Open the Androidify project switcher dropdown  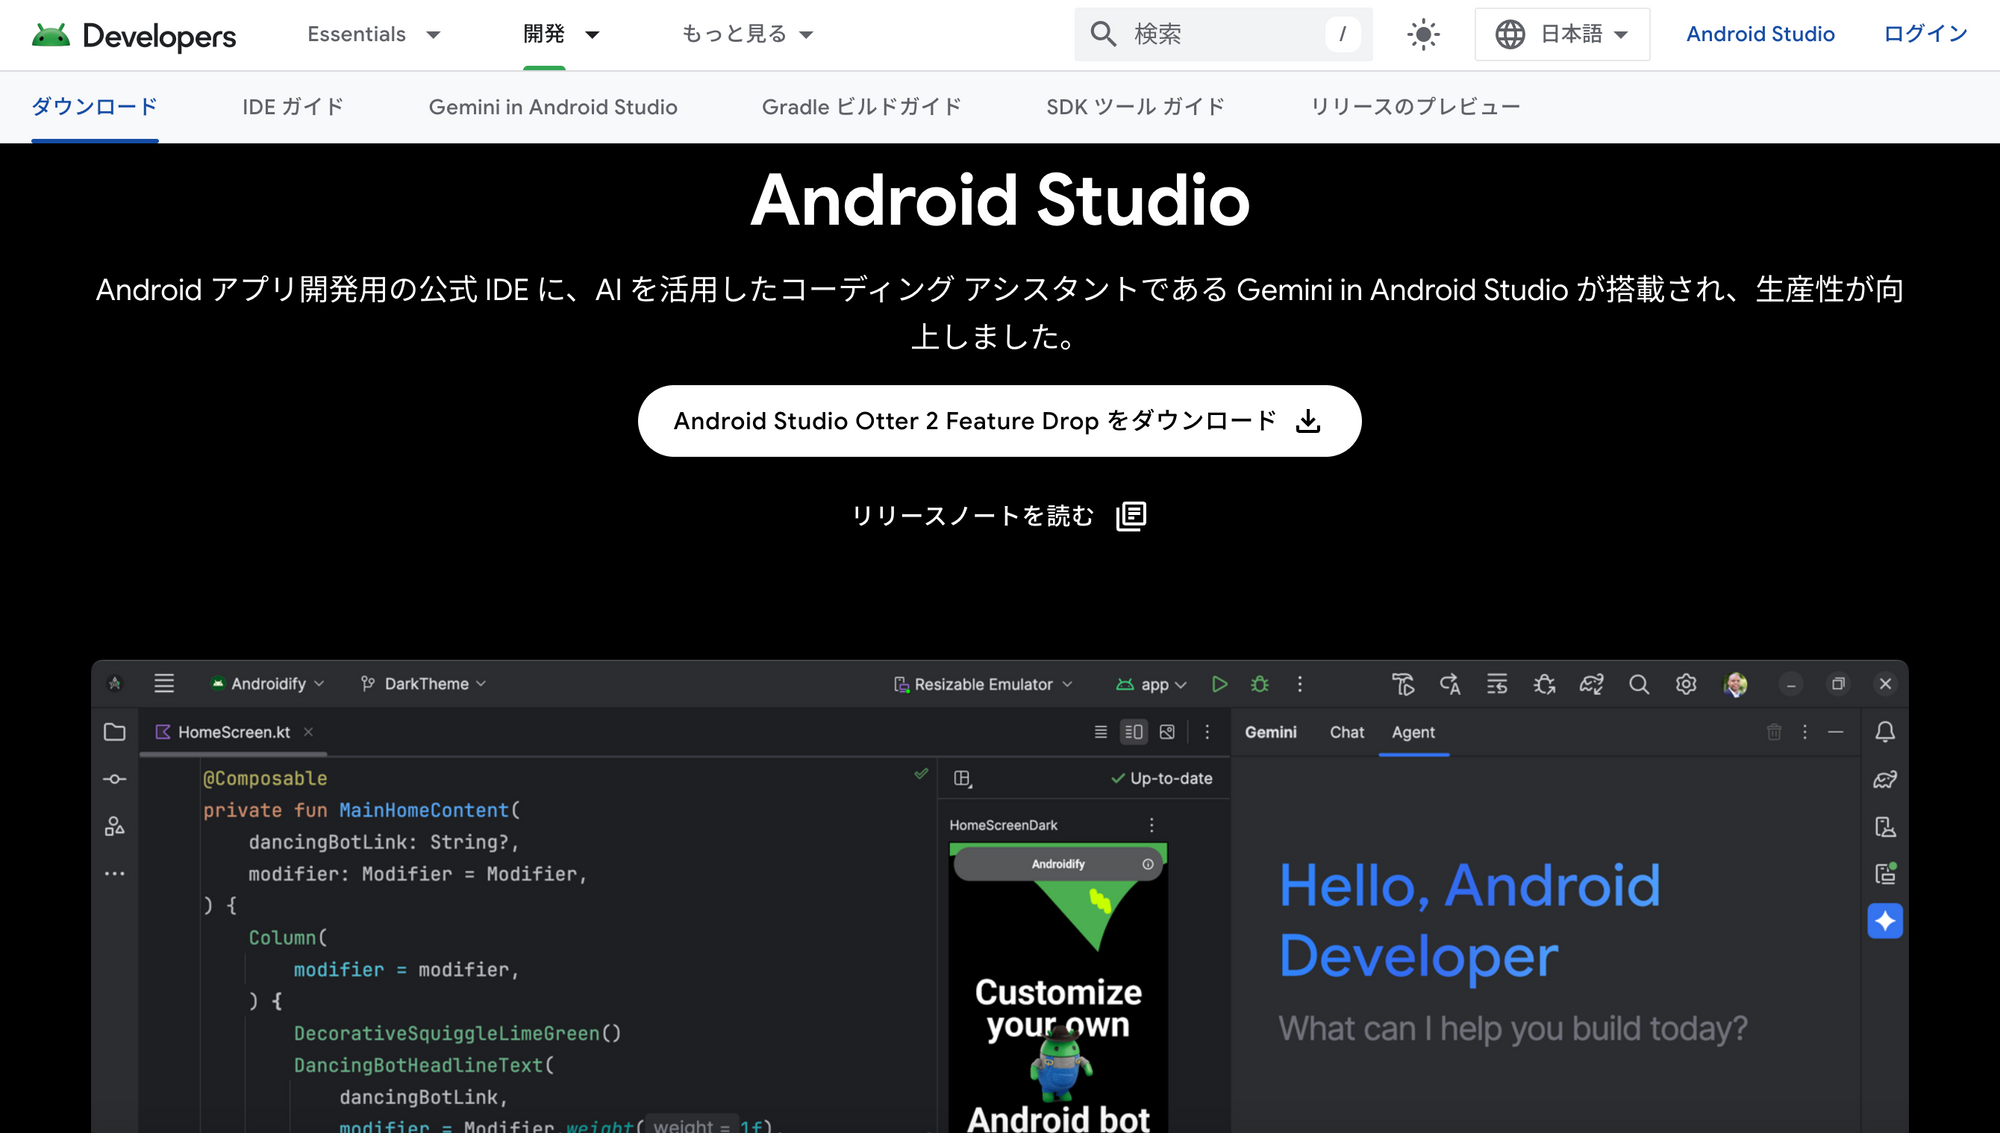pos(267,684)
